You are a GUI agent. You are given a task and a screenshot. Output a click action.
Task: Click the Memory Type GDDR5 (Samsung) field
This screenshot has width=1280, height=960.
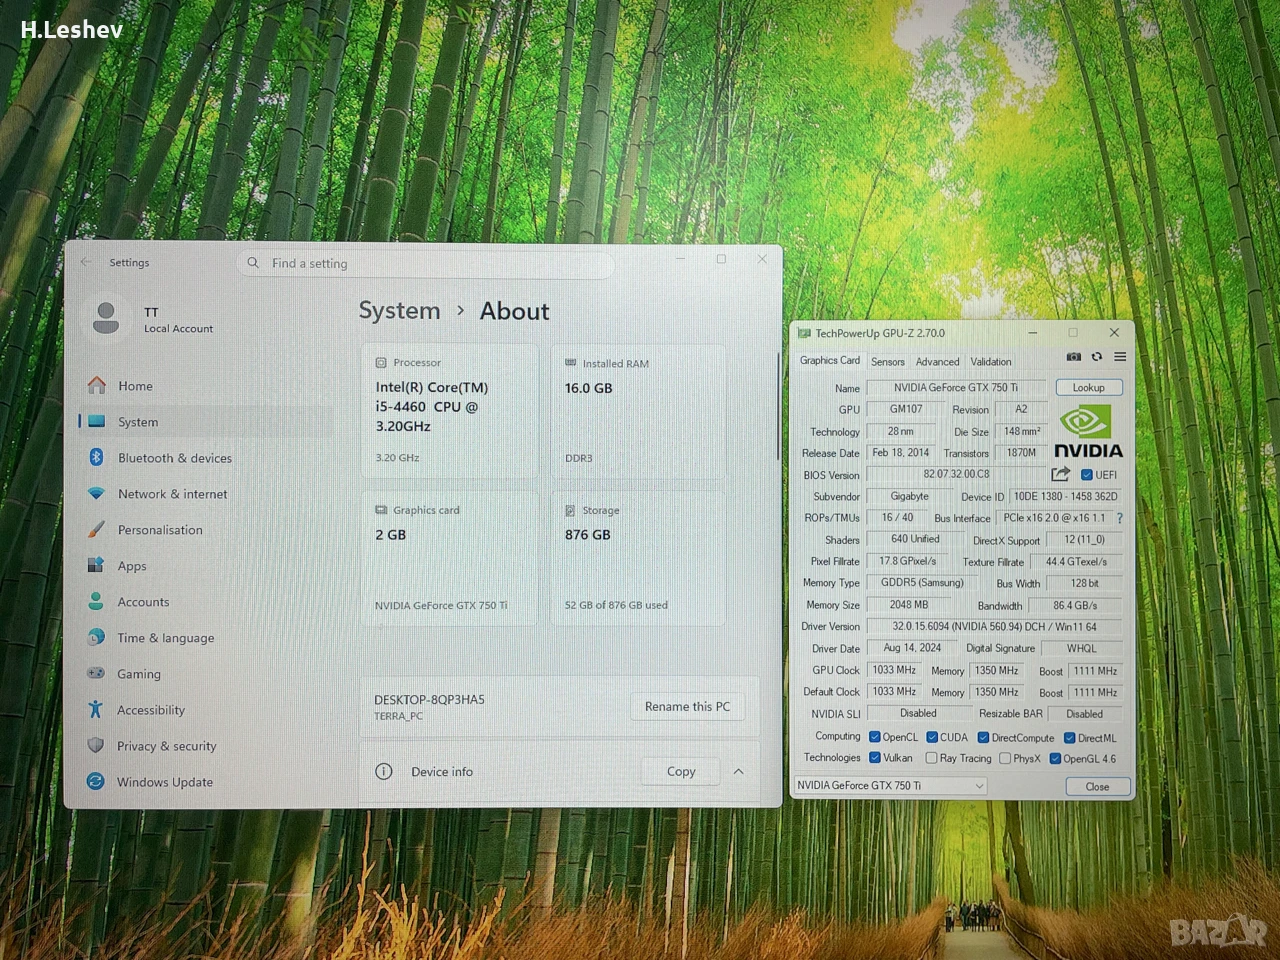(x=922, y=583)
